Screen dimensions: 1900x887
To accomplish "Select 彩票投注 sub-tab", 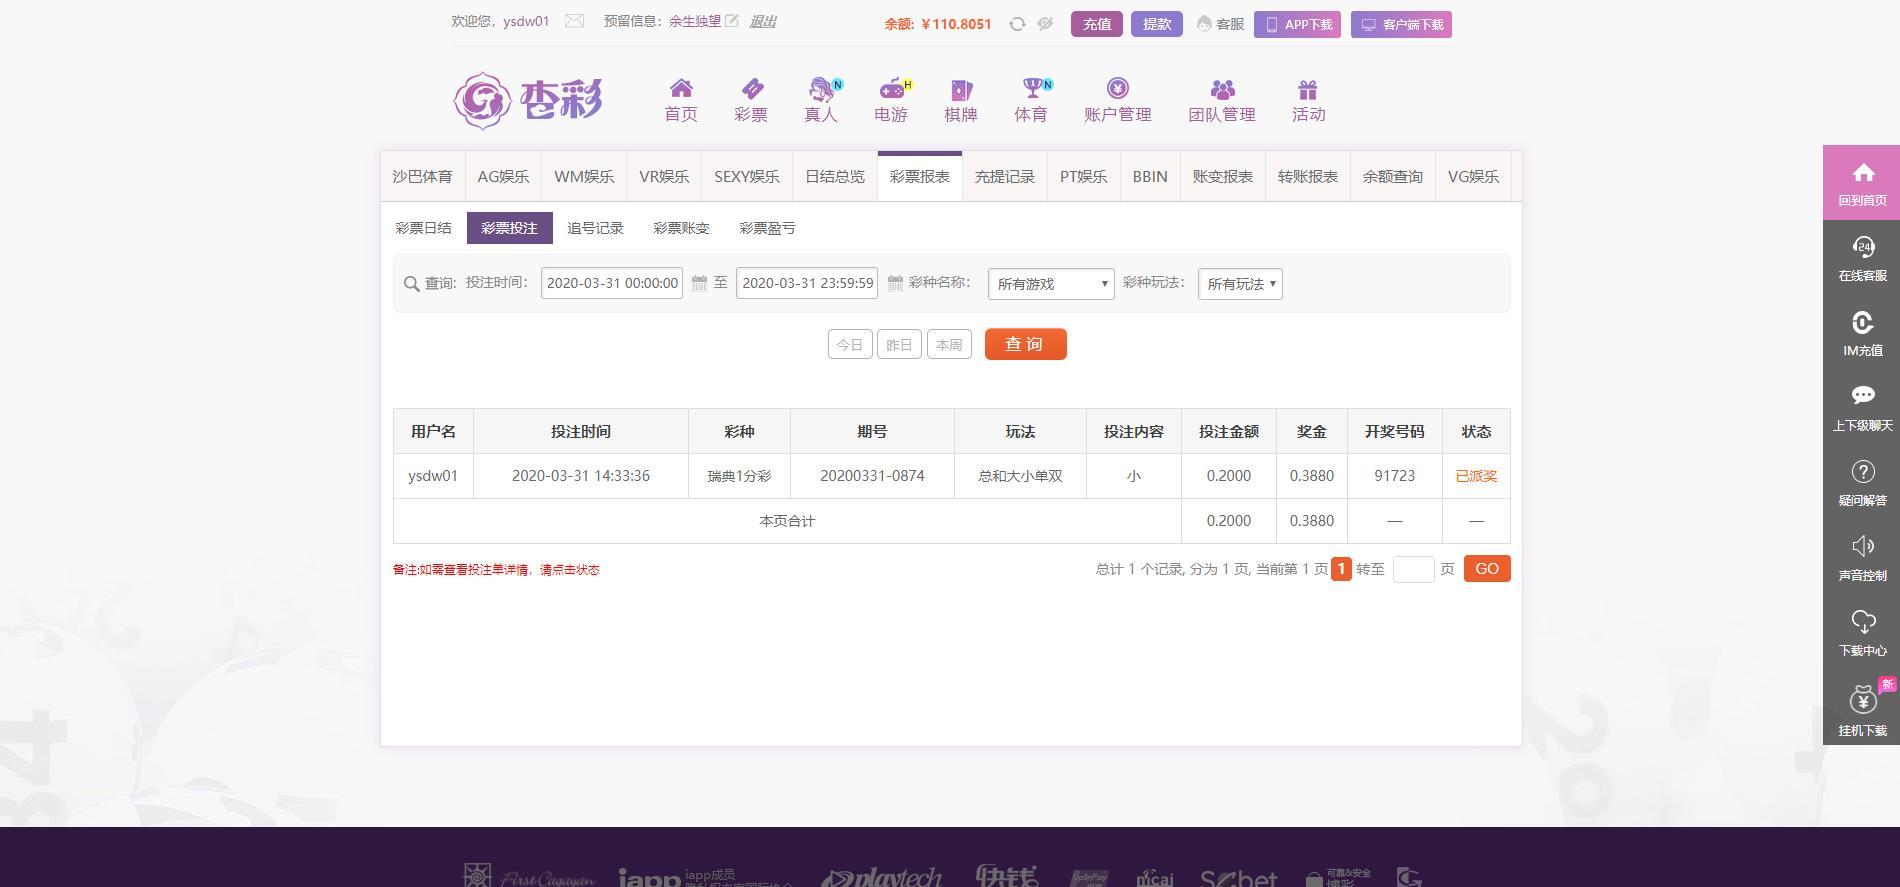I will click(509, 228).
